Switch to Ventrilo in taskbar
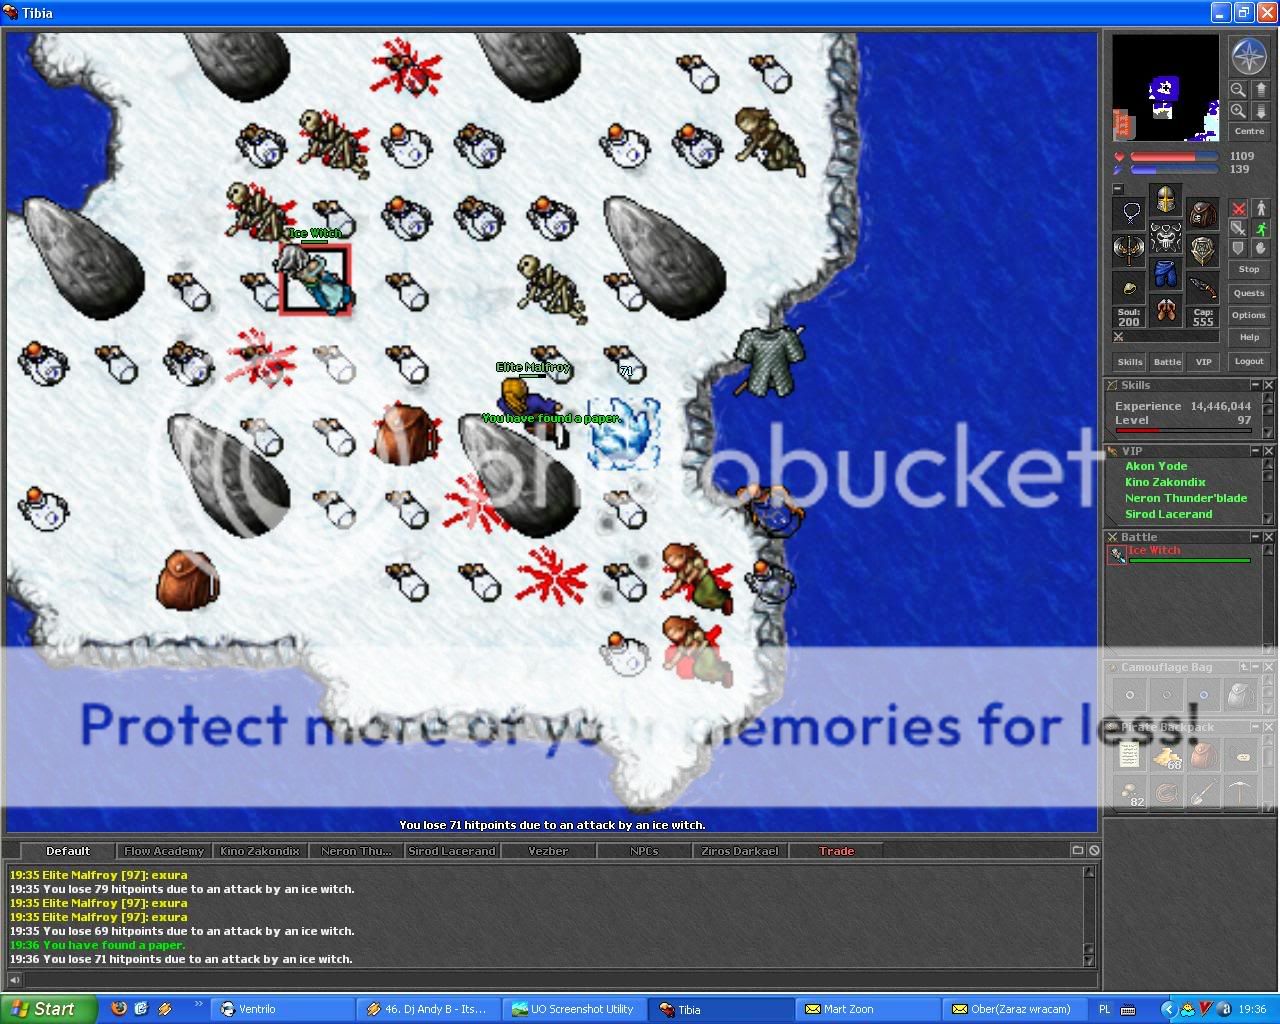 coord(284,1009)
